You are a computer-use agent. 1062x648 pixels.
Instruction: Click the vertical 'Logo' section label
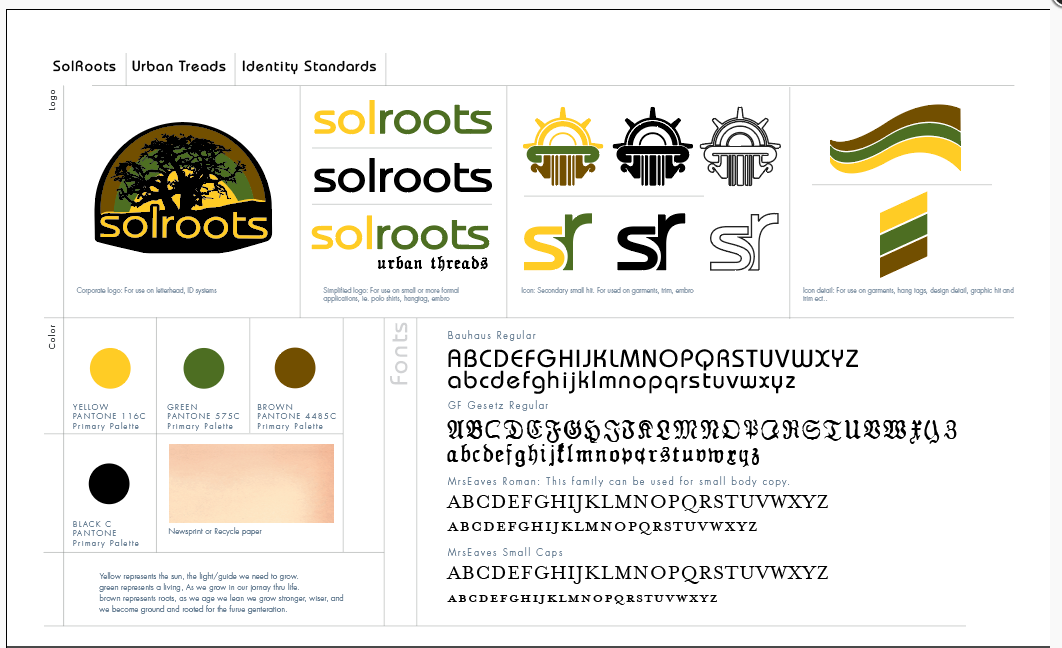pos(52,100)
